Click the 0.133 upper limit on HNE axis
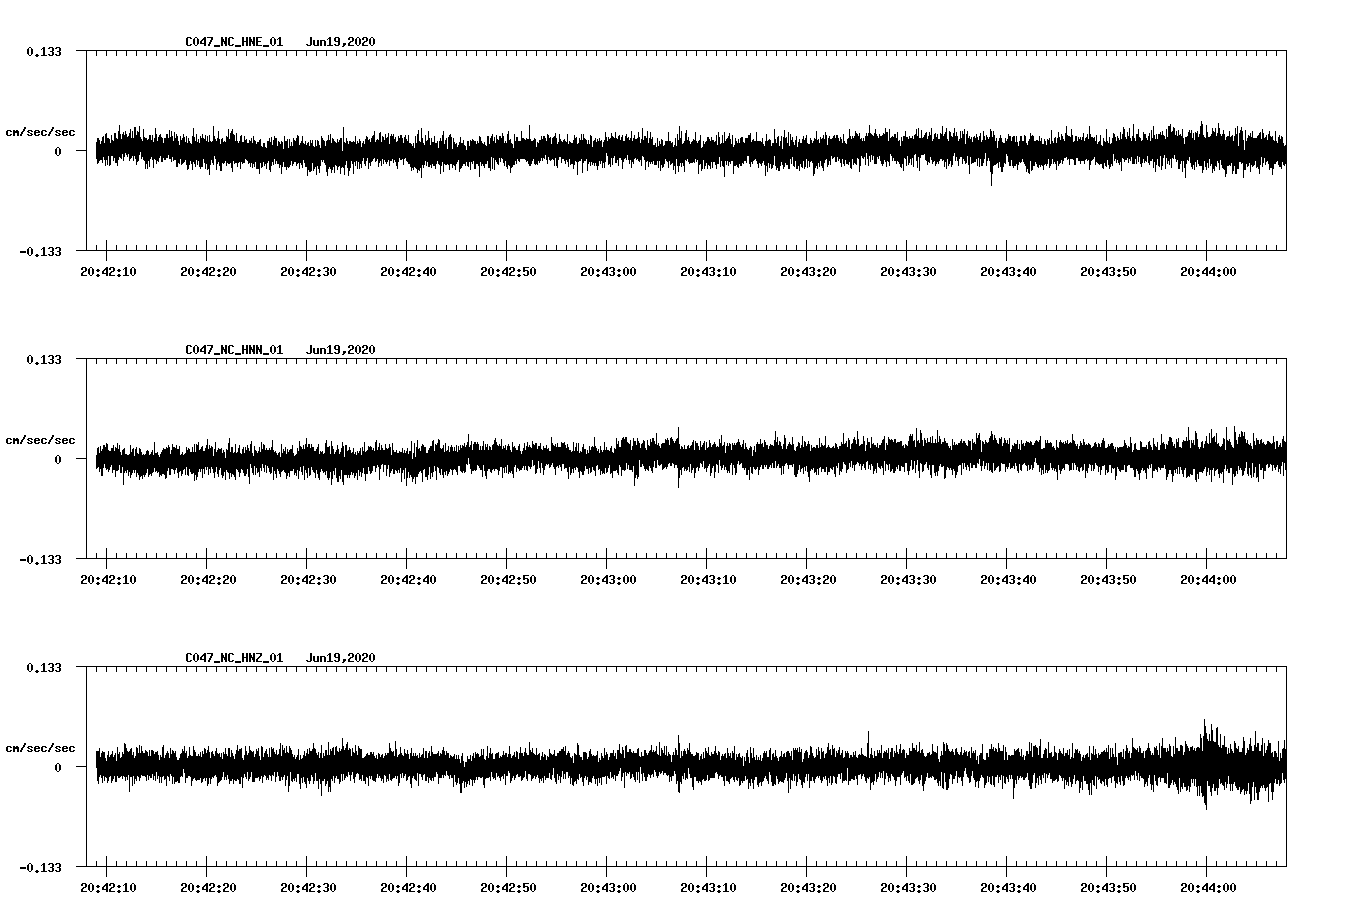The height and width of the screenshot is (924, 1358). pyautogui.click(x=44, y=51)
